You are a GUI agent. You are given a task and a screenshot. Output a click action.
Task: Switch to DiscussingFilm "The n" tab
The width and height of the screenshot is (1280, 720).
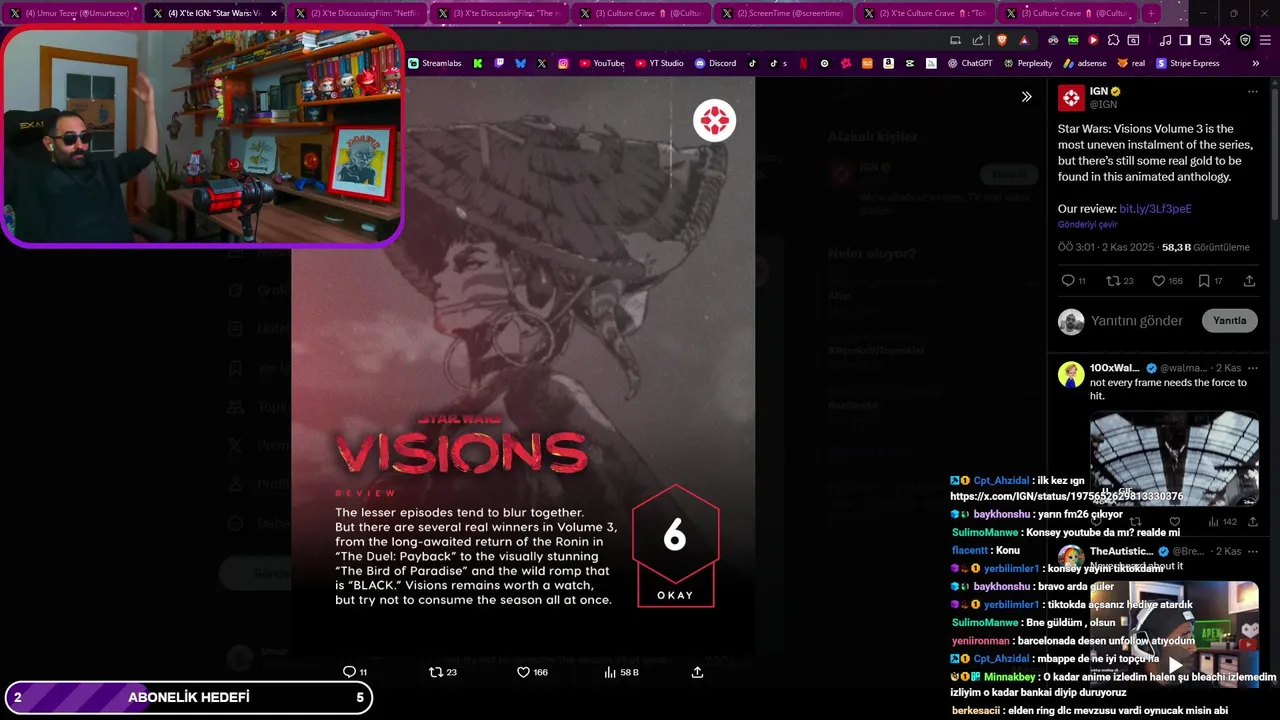click(499, 13)
